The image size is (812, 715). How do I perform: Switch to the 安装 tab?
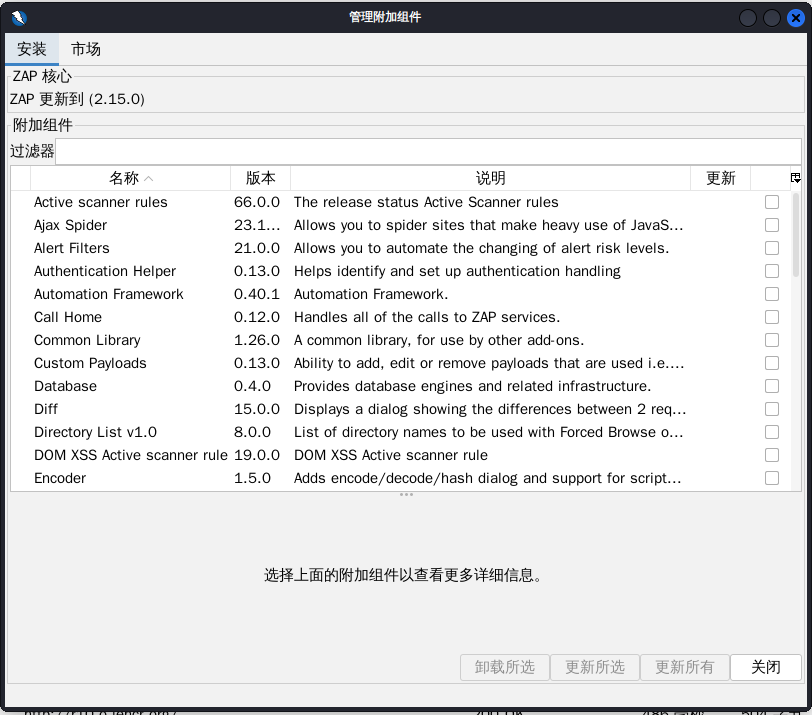coord(32,49)
